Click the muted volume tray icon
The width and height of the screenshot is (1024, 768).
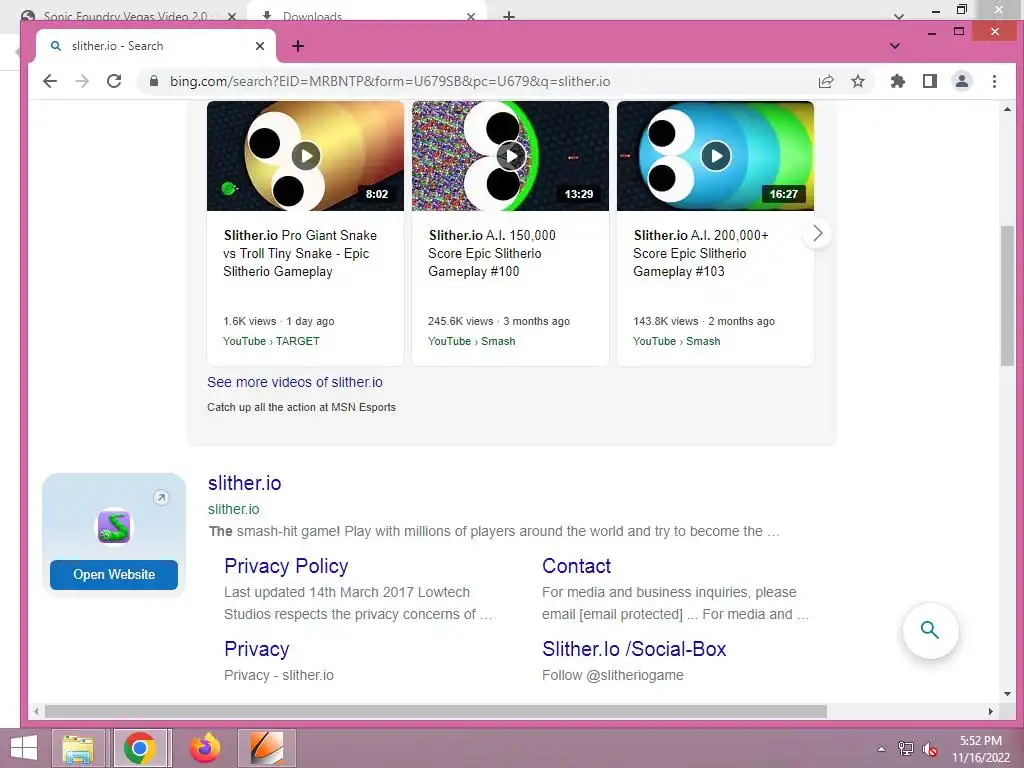(930, 749)
